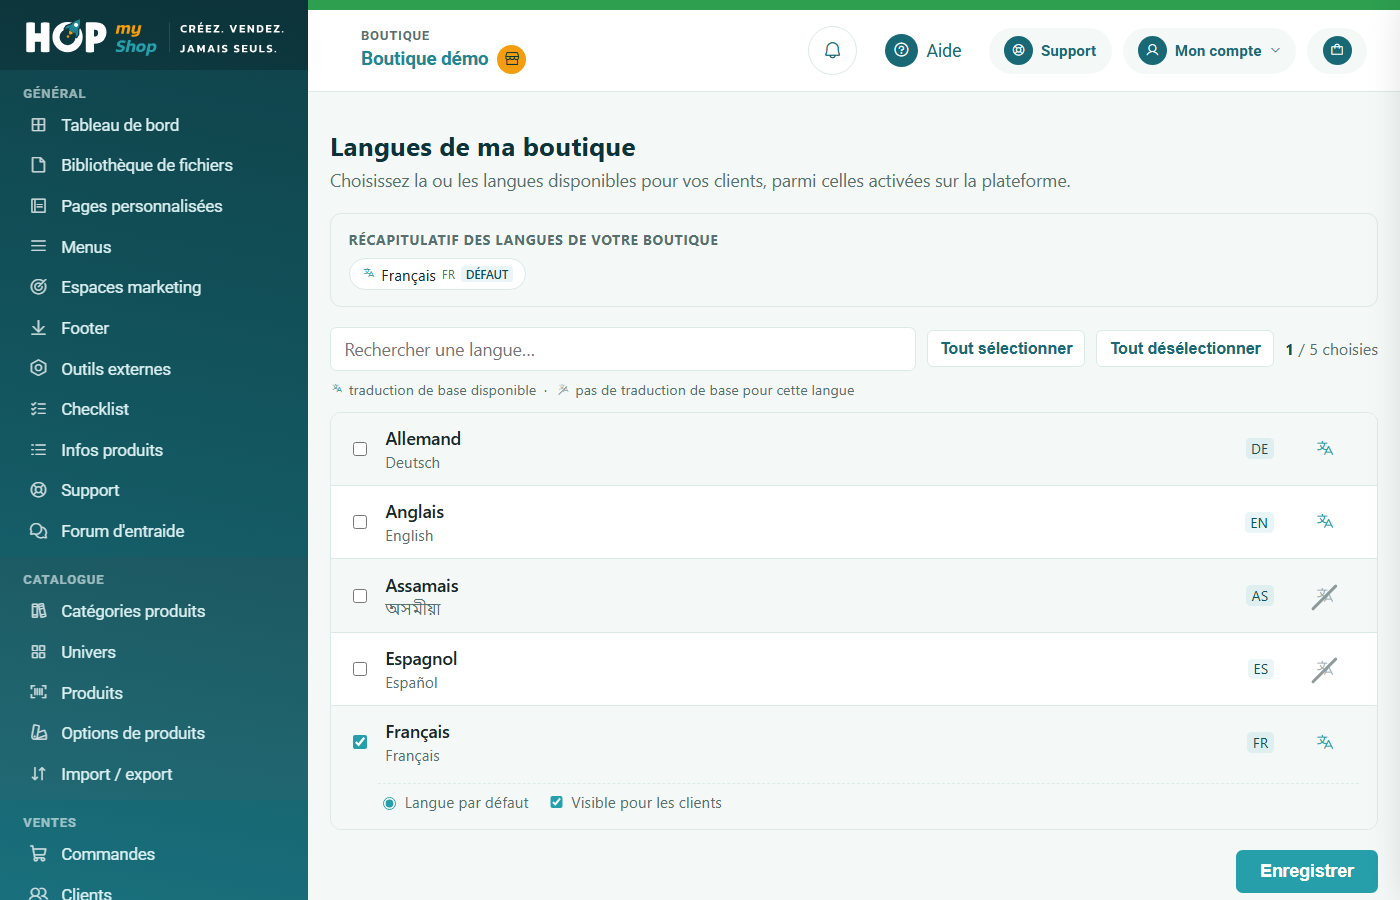Toggle Visible pour les clients checkbox
The image size is (1400, 900).
[557, 802]
